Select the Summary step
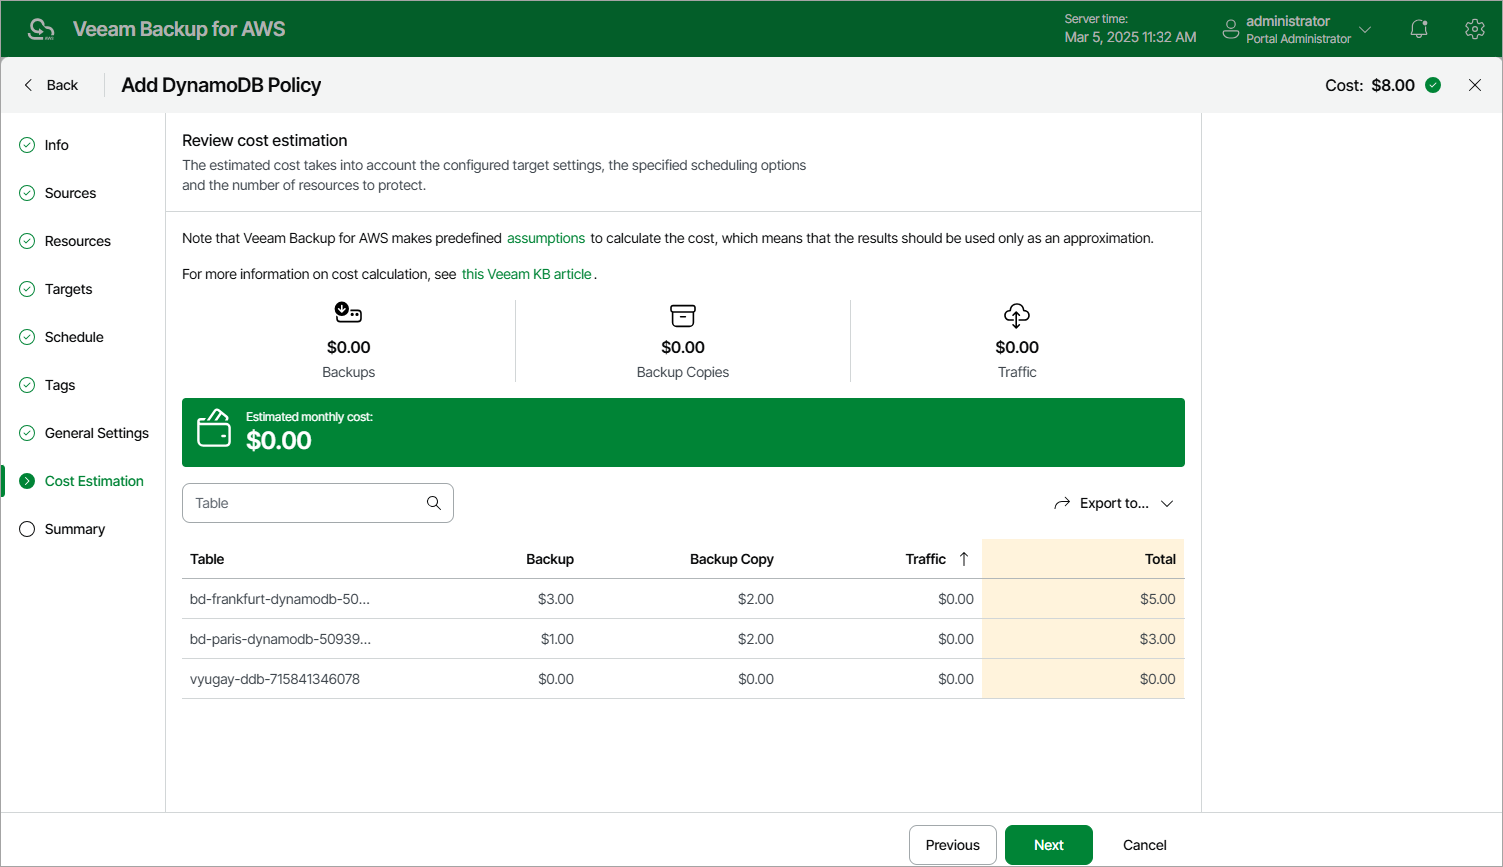The width and height of the screenshot is (1503, 867). click(x=74, y=529)
